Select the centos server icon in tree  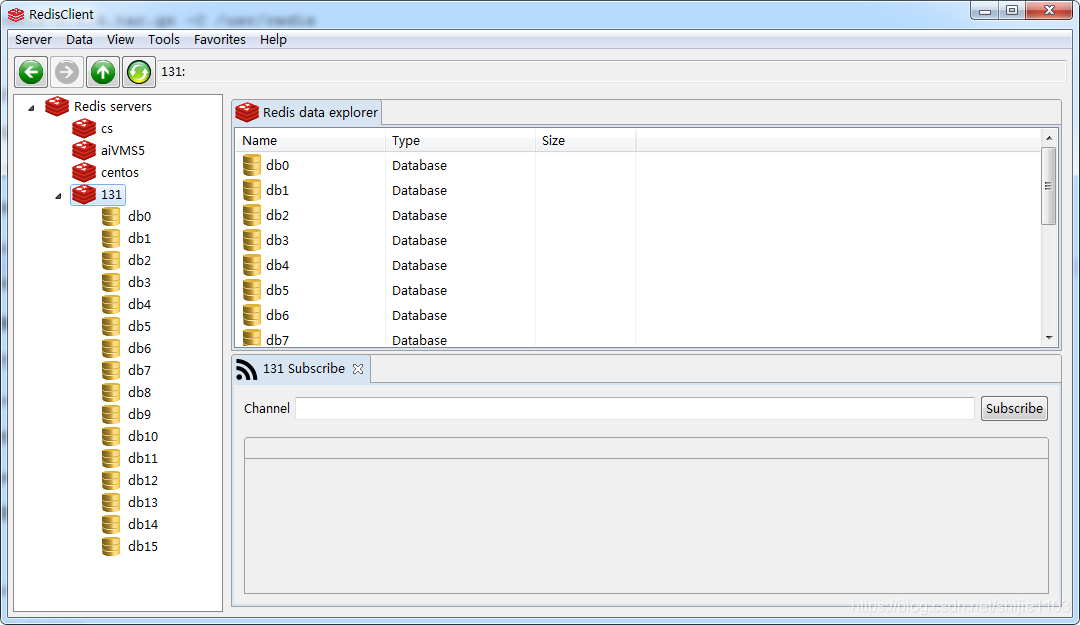84,172
